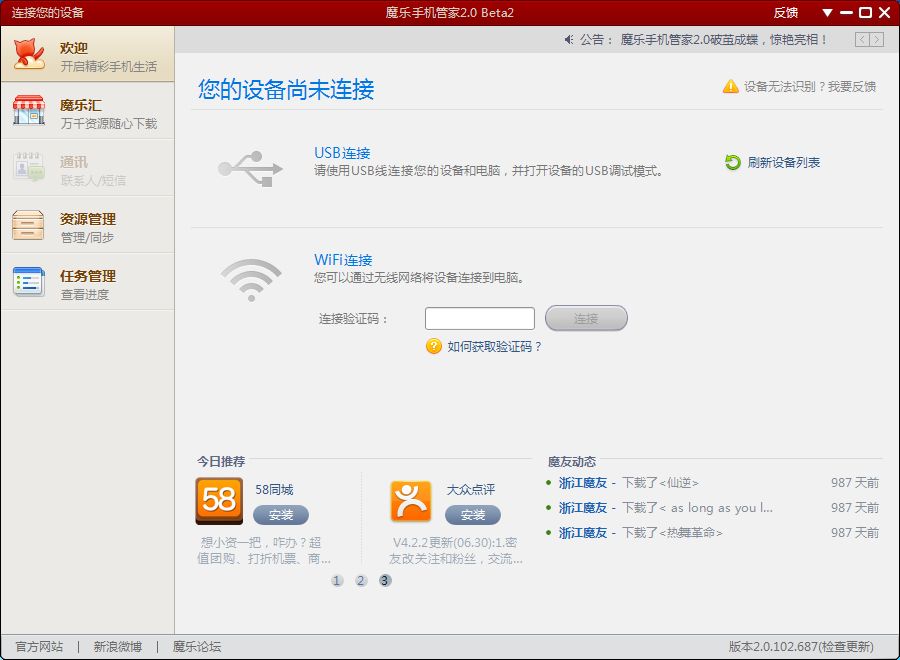900x660 pixels.
Task: Select pagination dot 2 for recommendations
Action: [360, 580]
